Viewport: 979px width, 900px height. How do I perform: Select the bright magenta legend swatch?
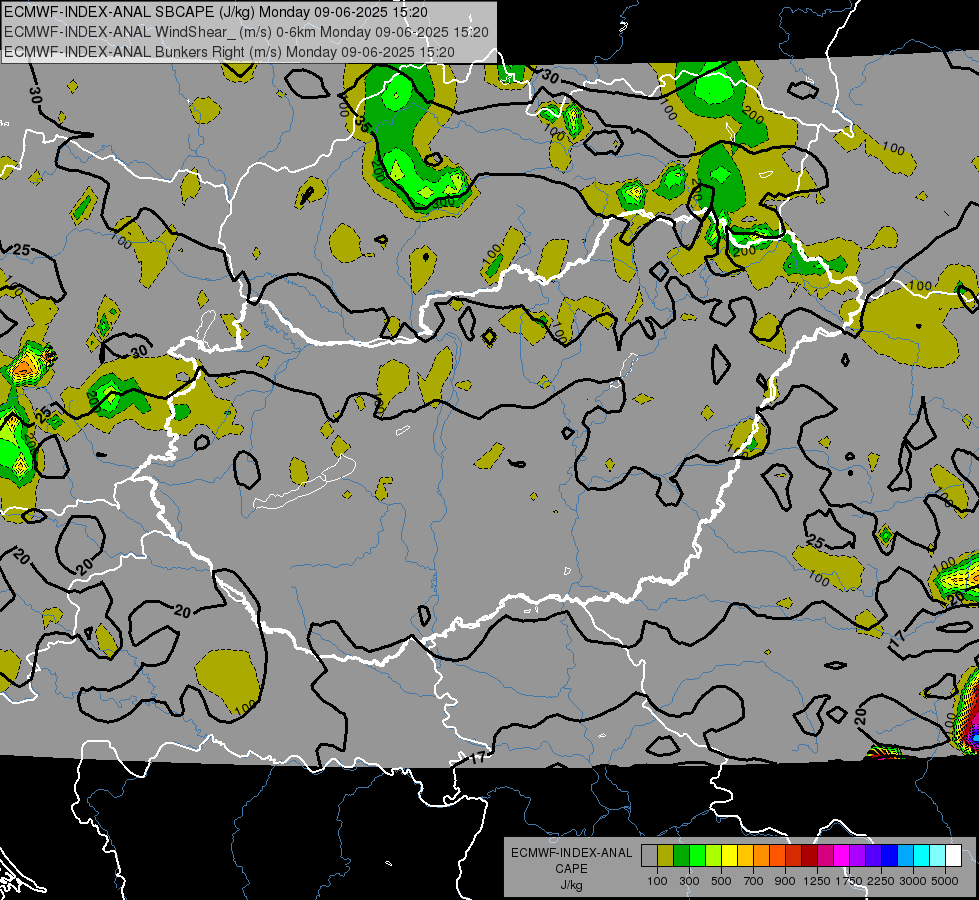[842, 856]
